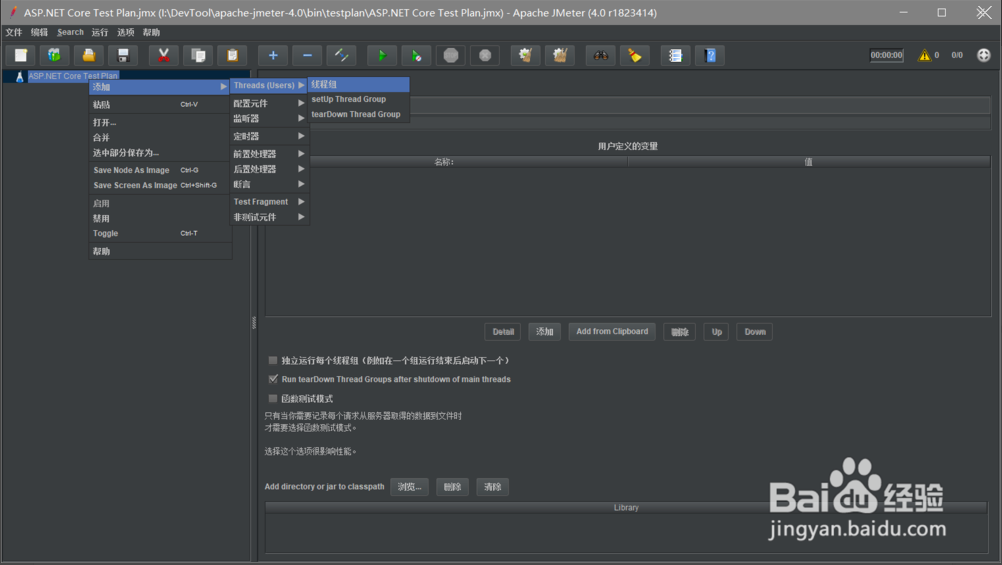Click the Open file folder icon
Viewport: 1002px width, 565px height.
pyautogui.click(x=89, y=56)
